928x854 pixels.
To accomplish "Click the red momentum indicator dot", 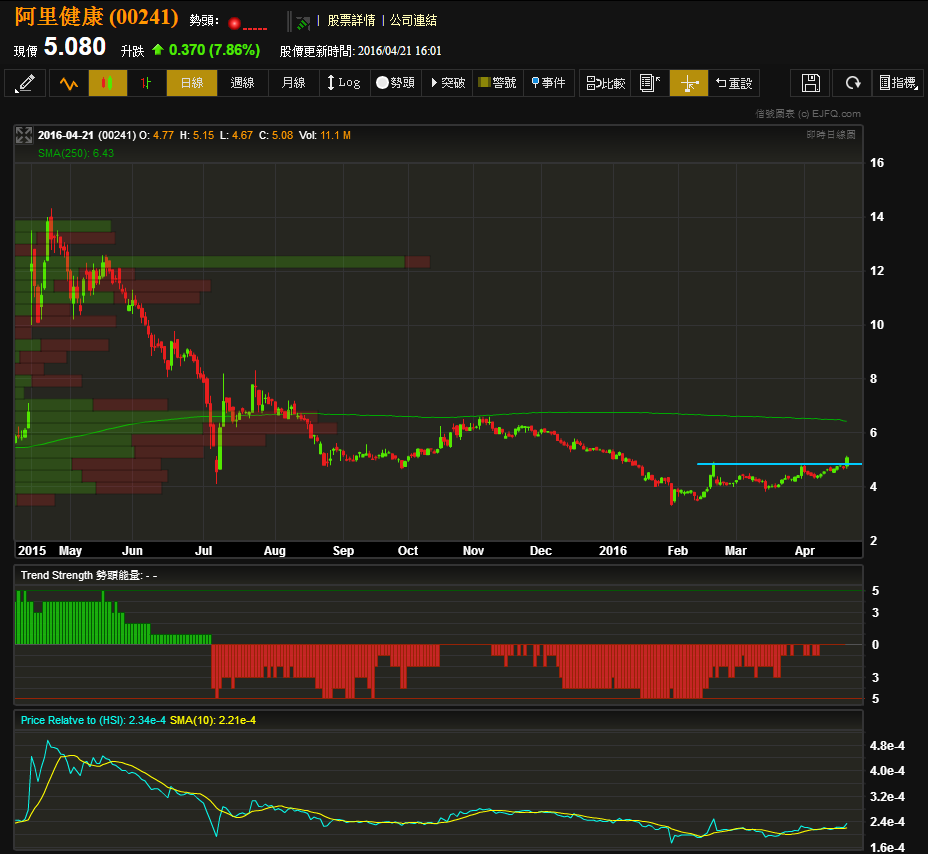I will (x=234, y=24).
